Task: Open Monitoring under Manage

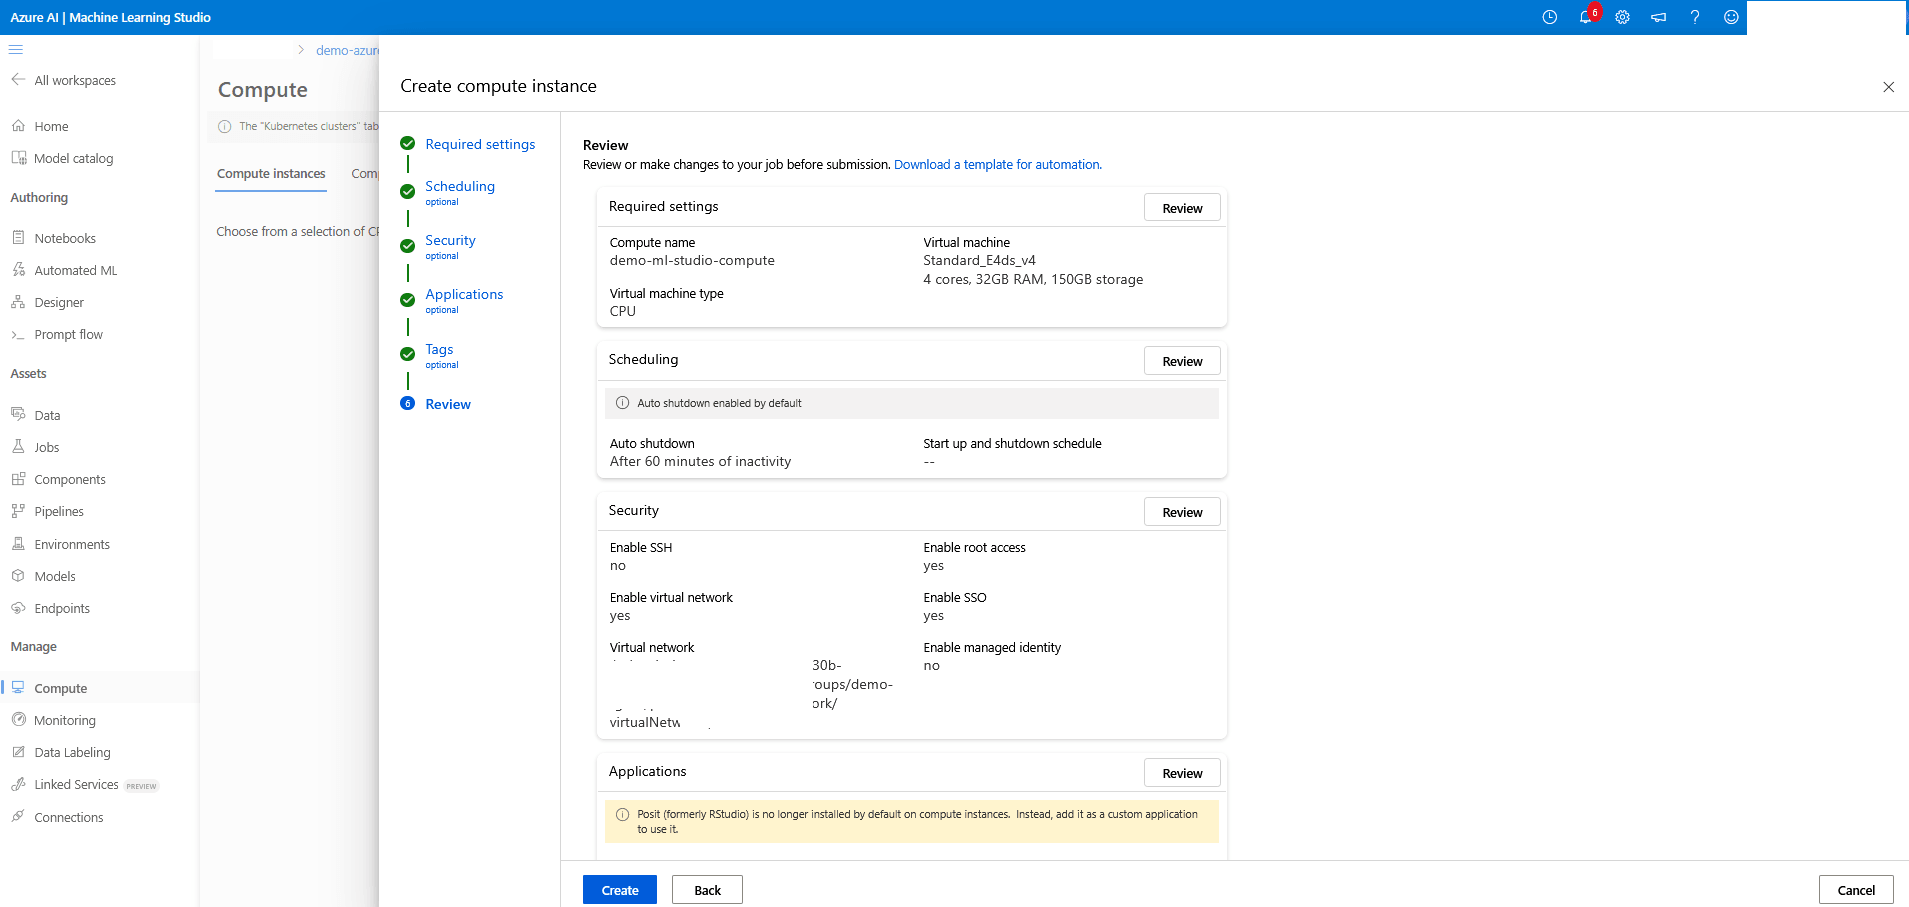Action: 65,720
